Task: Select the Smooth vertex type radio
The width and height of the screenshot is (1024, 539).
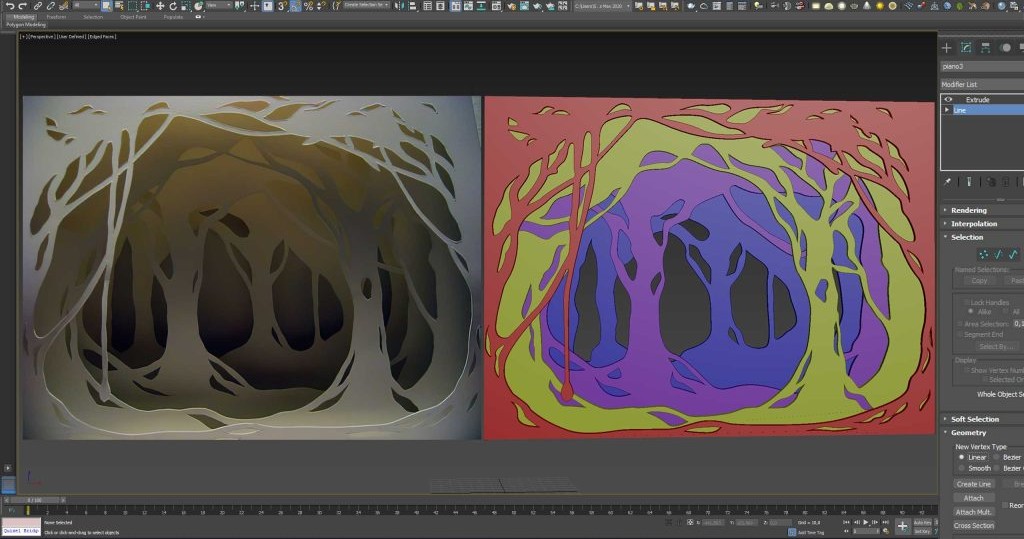Action: pyautogui.click(x=961, y=468)
